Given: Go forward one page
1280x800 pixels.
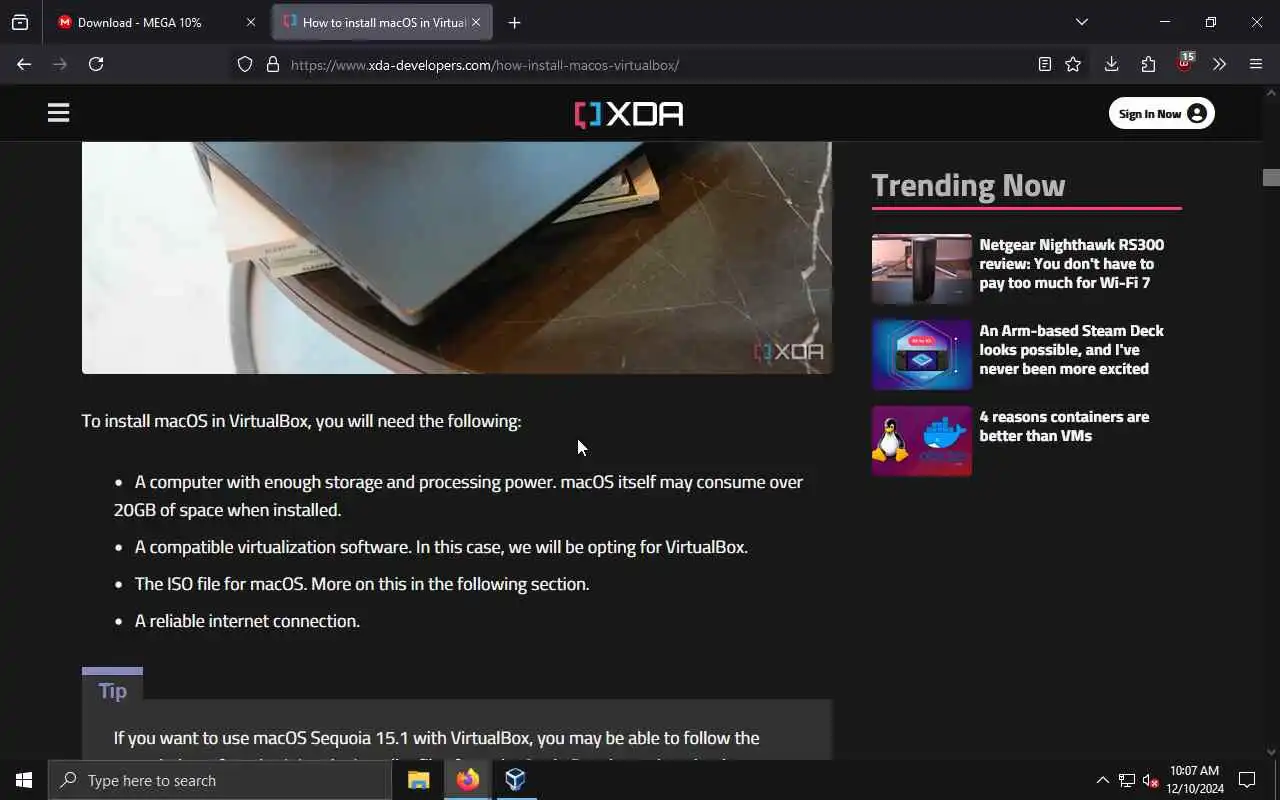Looking at the screenshot, I should (60, 64).
